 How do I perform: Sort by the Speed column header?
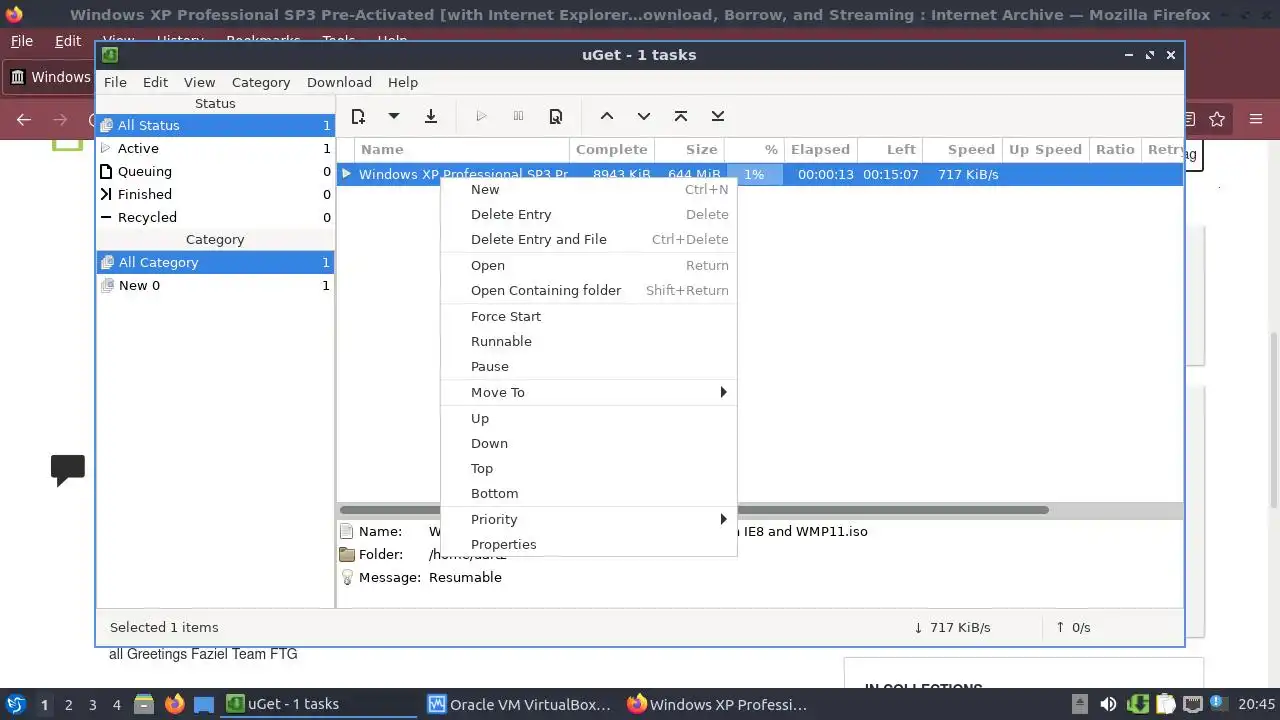pos(963,149)
